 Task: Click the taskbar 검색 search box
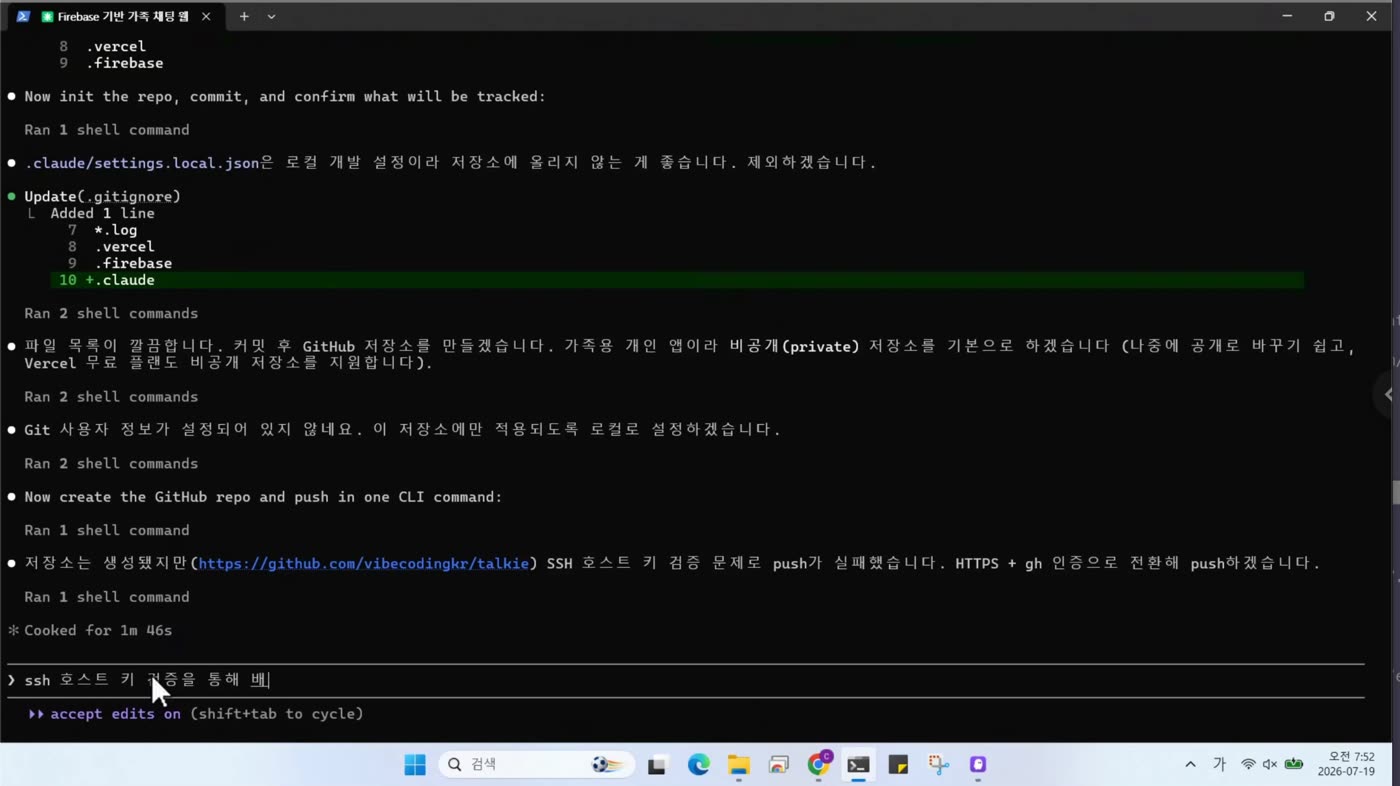pyautogui.click(x=537, y=765)
